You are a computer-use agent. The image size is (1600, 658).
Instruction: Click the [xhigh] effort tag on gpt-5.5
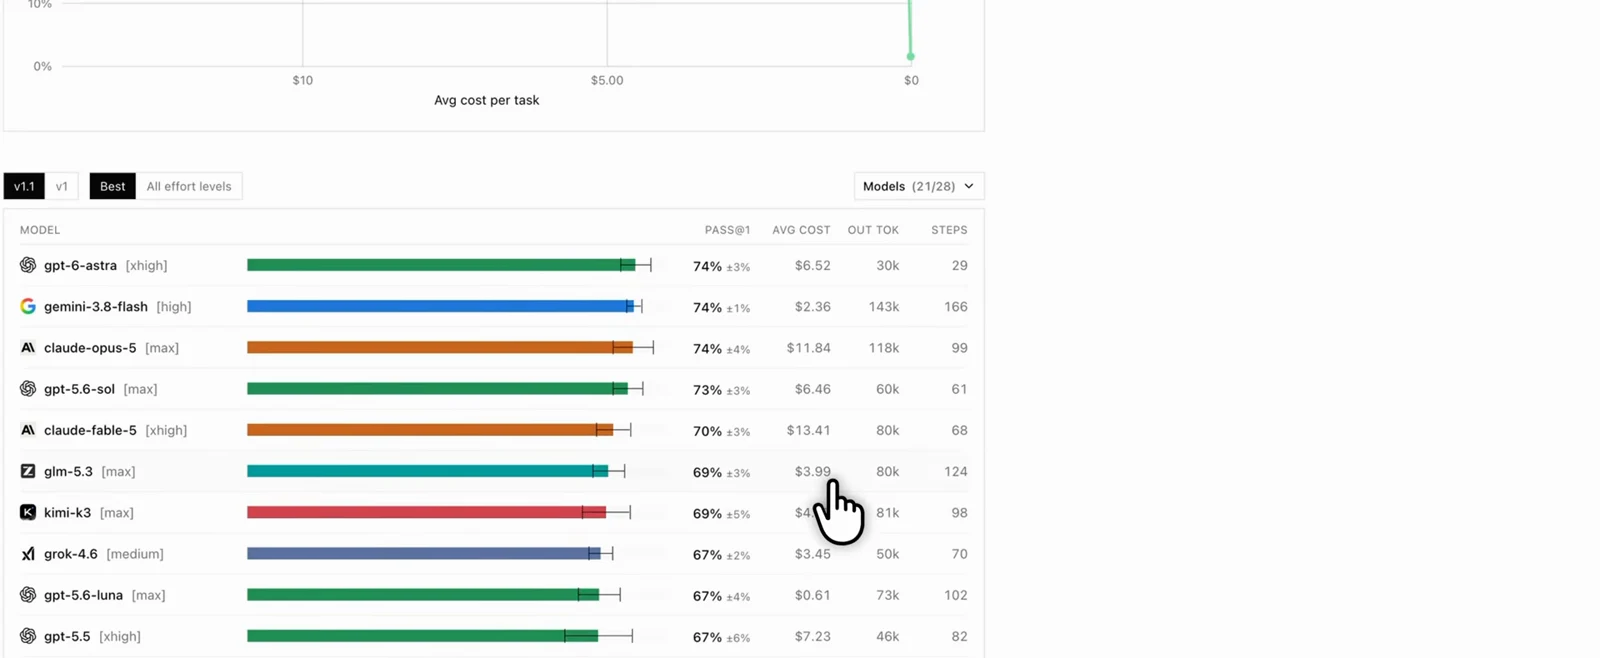click(120, 636)
